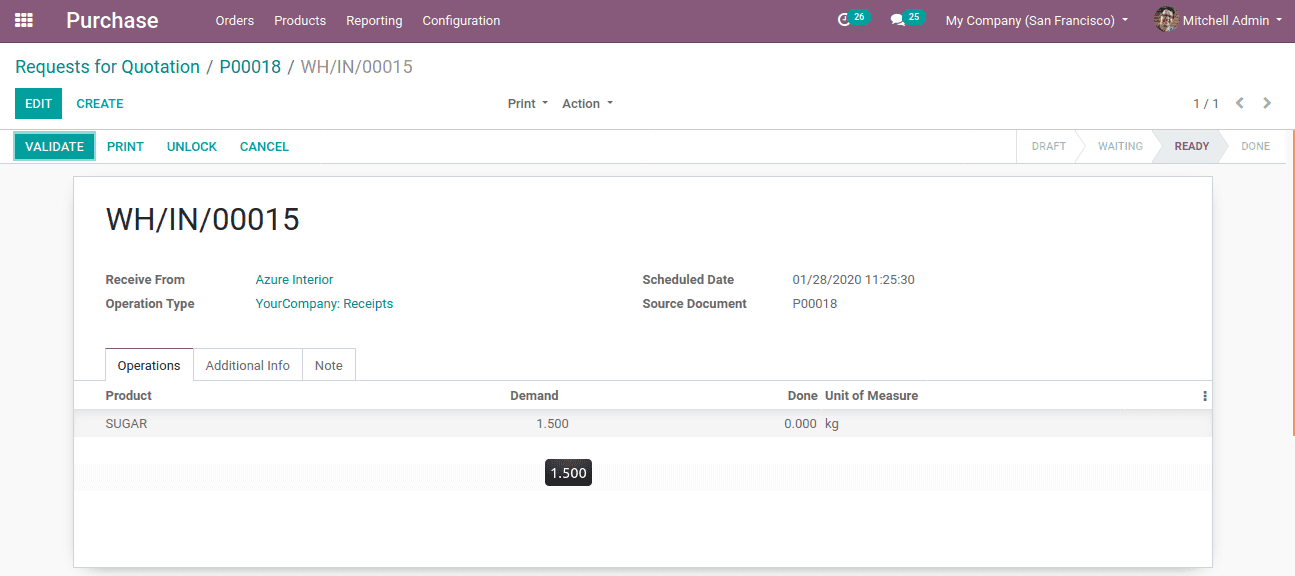This screenshot has width=1295, height=576.
Task: Open My Company (San Francisco) switcher
Action: coord(1037,20)
